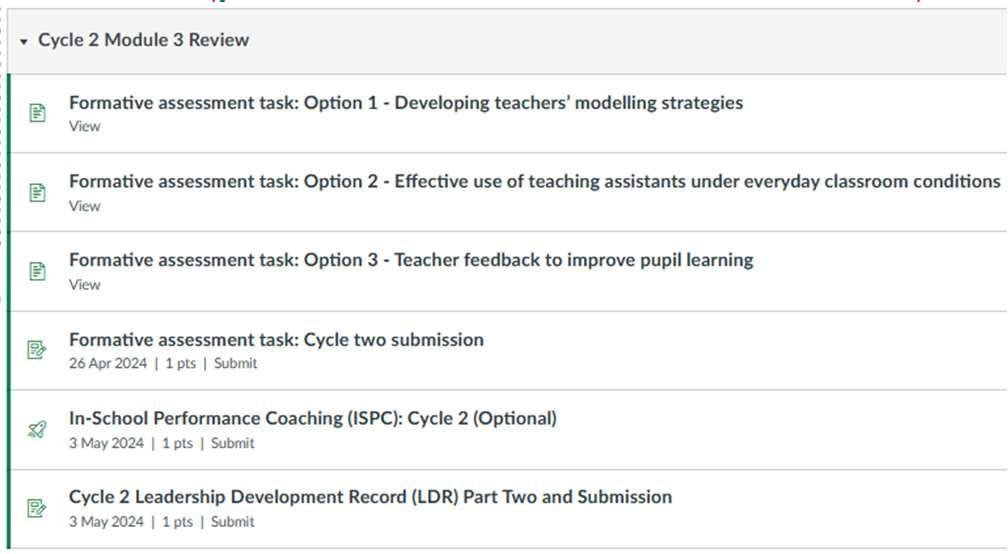The image size is (1008, 554).
Task: Click View under Option 3 task
Action: click(x=84, y=285)
